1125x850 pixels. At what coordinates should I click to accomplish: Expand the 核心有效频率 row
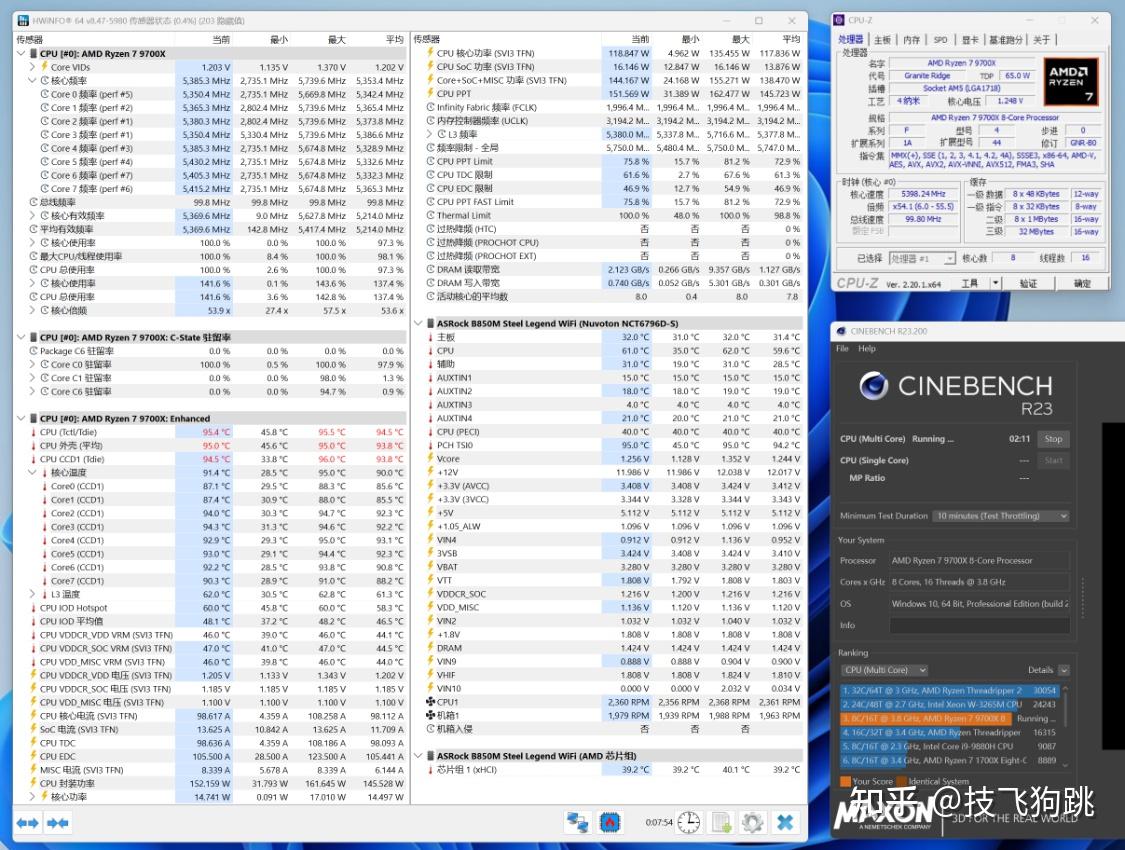point(32,216)
